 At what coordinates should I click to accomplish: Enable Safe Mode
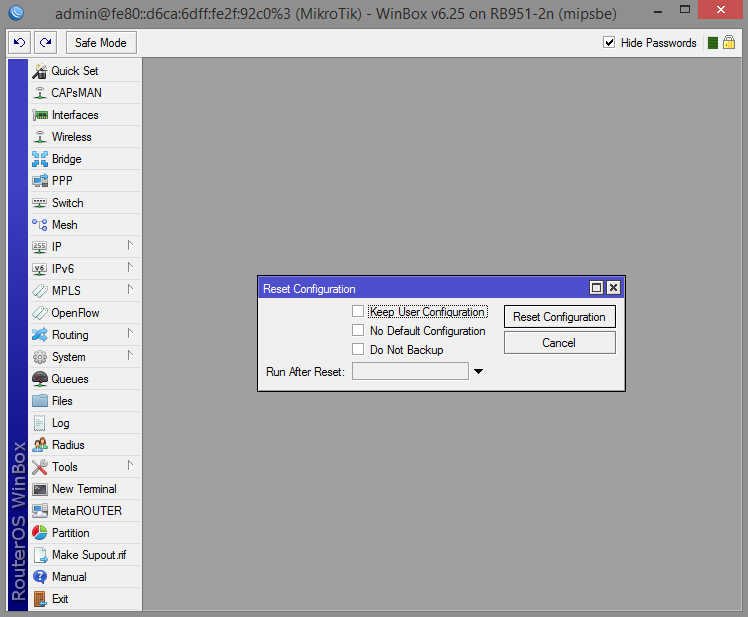[101, 43]
